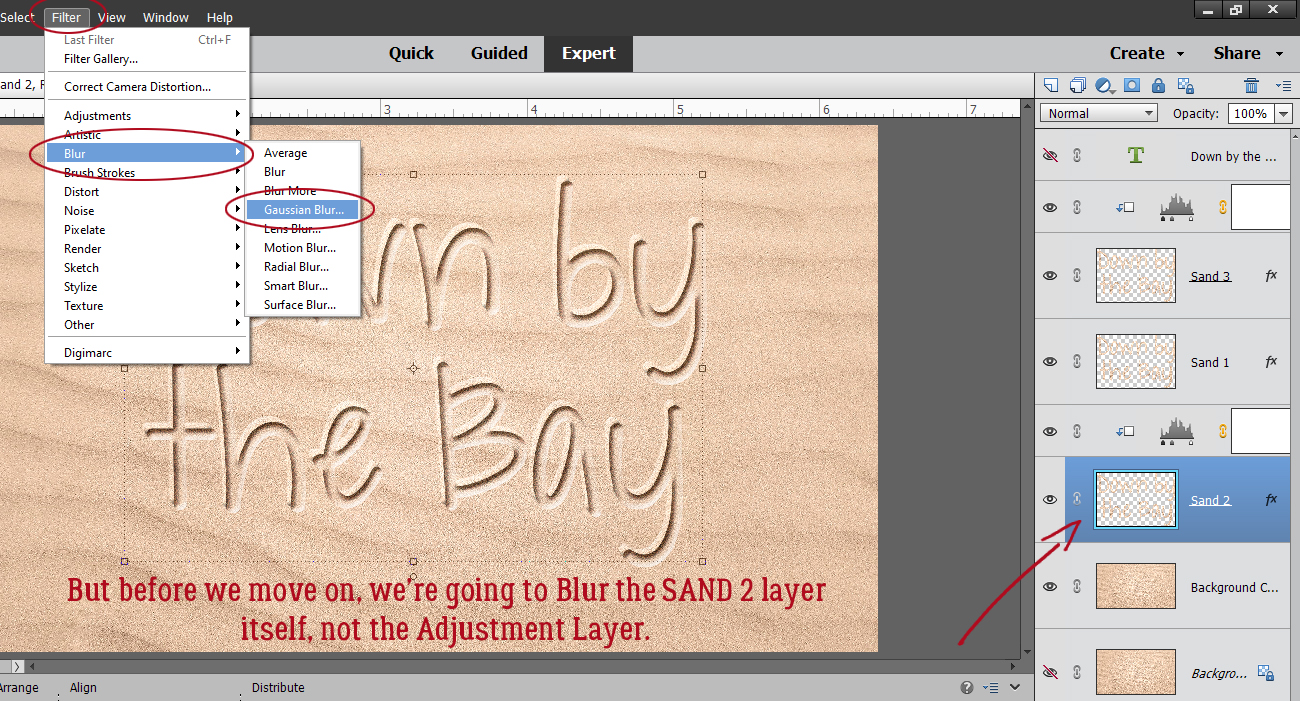The image size is (1300, 701).
Task: Open the new fill or adjustment layer icon
Action: [1105, 85]
